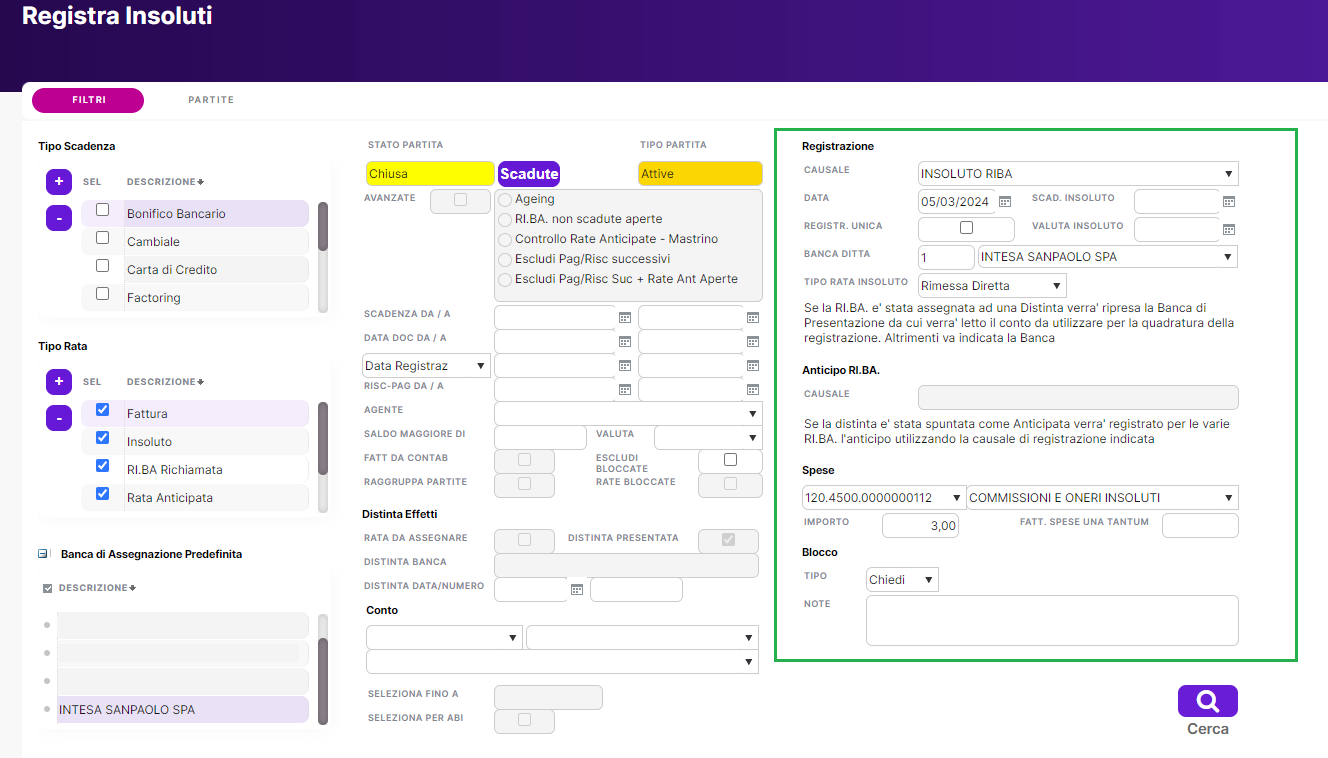Open calendar for first Risc-Pag date
1328x758 pixels.
(x=625, y=390)
